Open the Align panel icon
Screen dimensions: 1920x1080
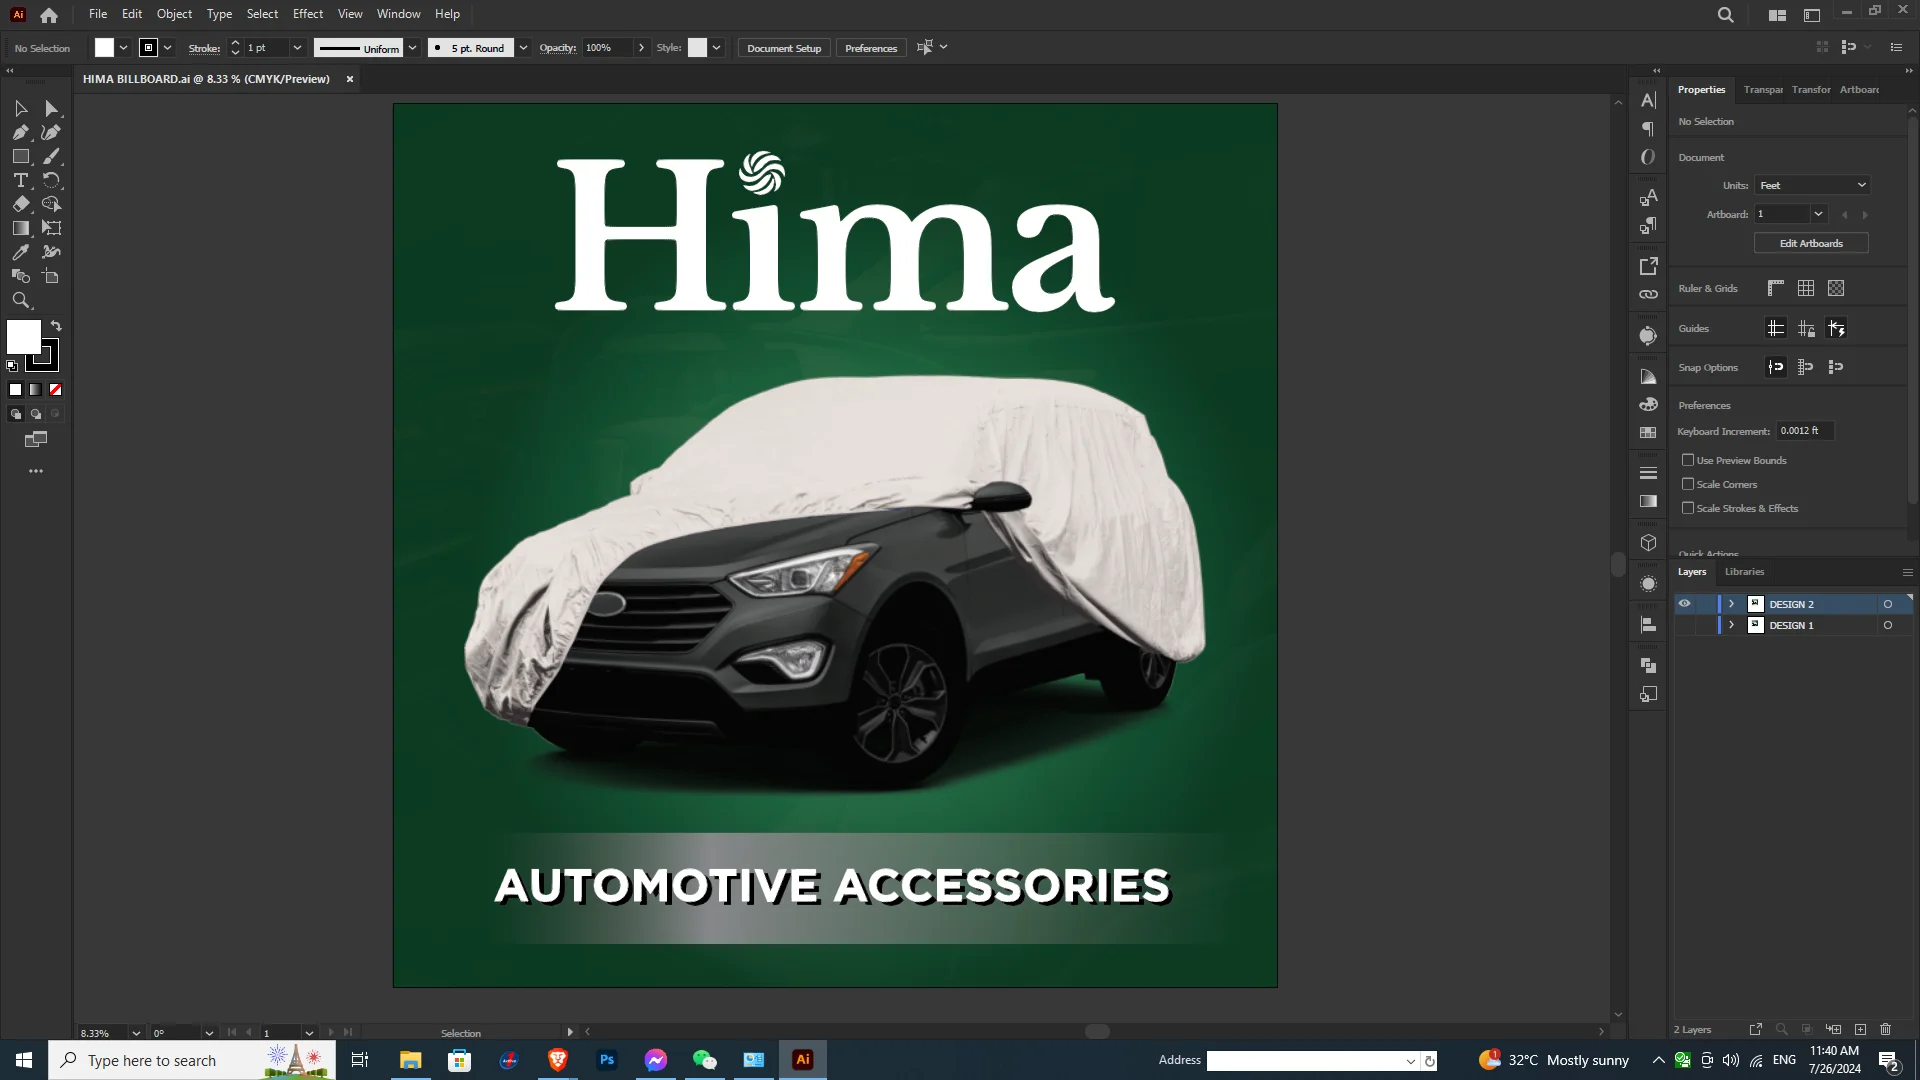tap(1649, 625)
